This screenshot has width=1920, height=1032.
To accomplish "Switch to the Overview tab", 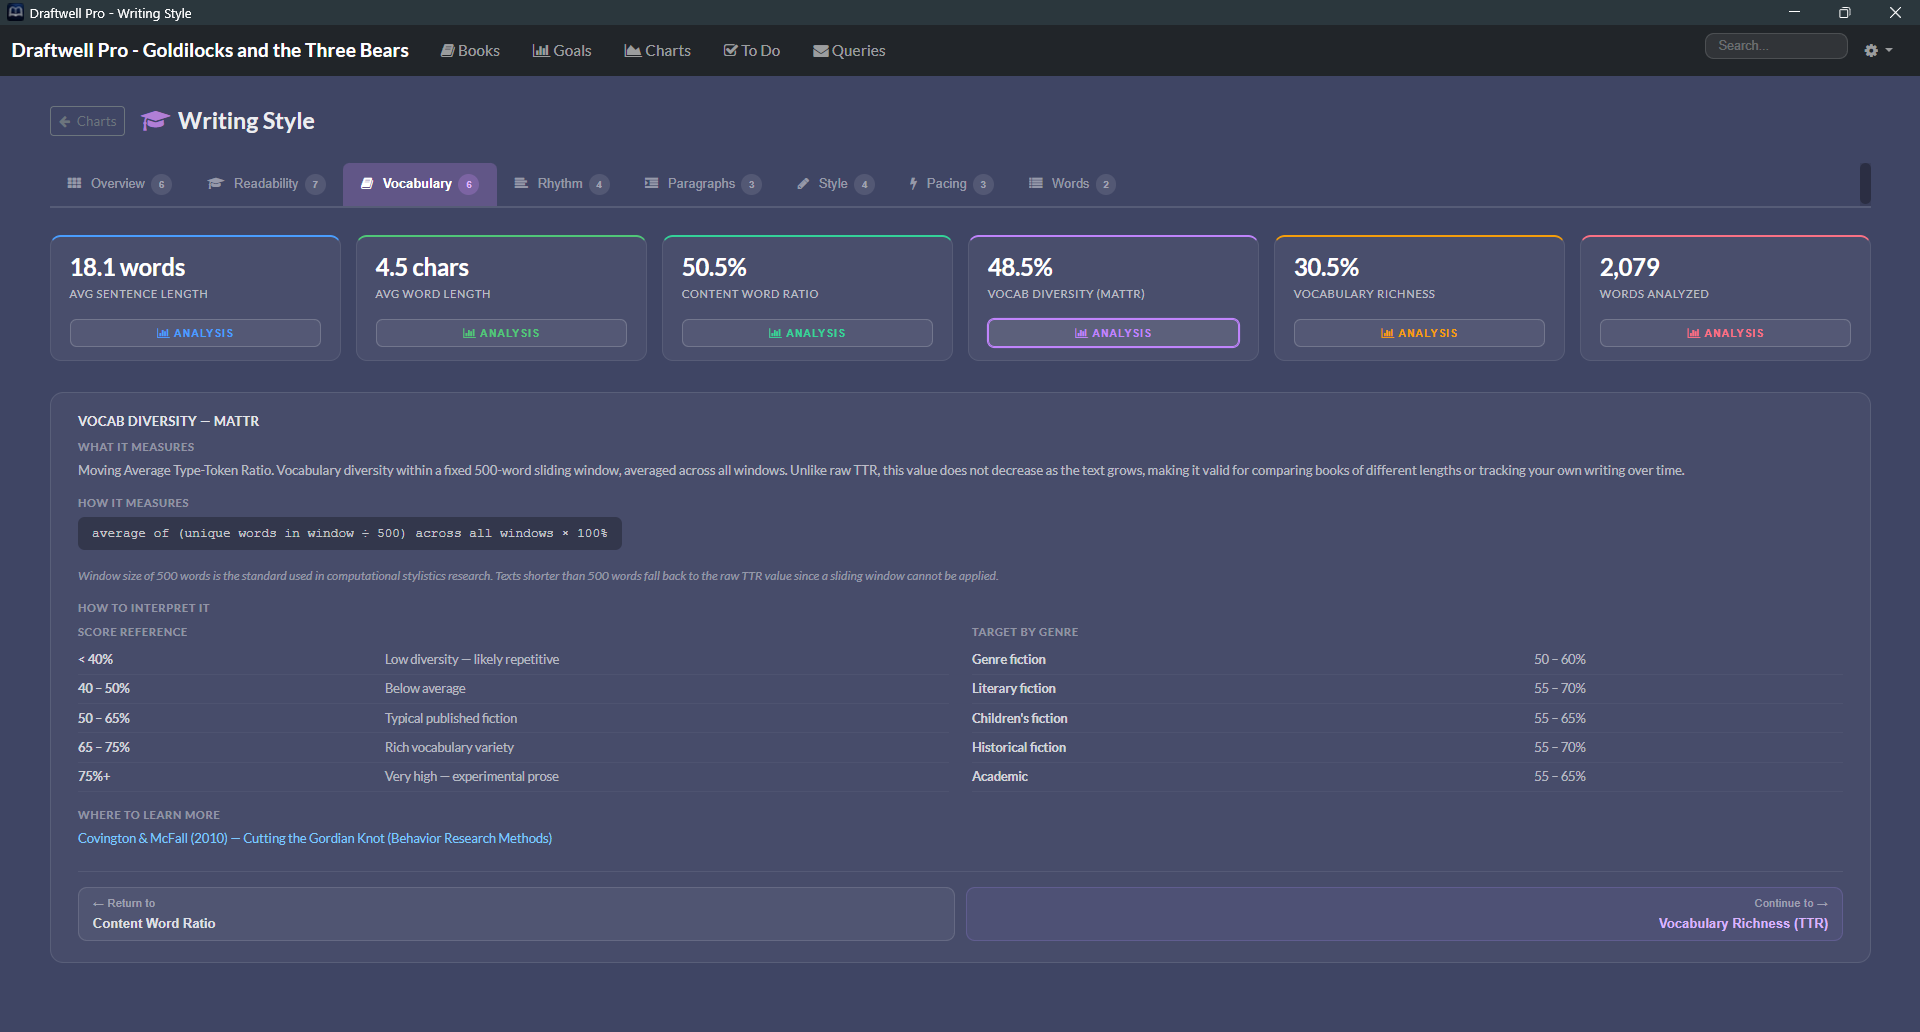I will (x=119, y=184).
